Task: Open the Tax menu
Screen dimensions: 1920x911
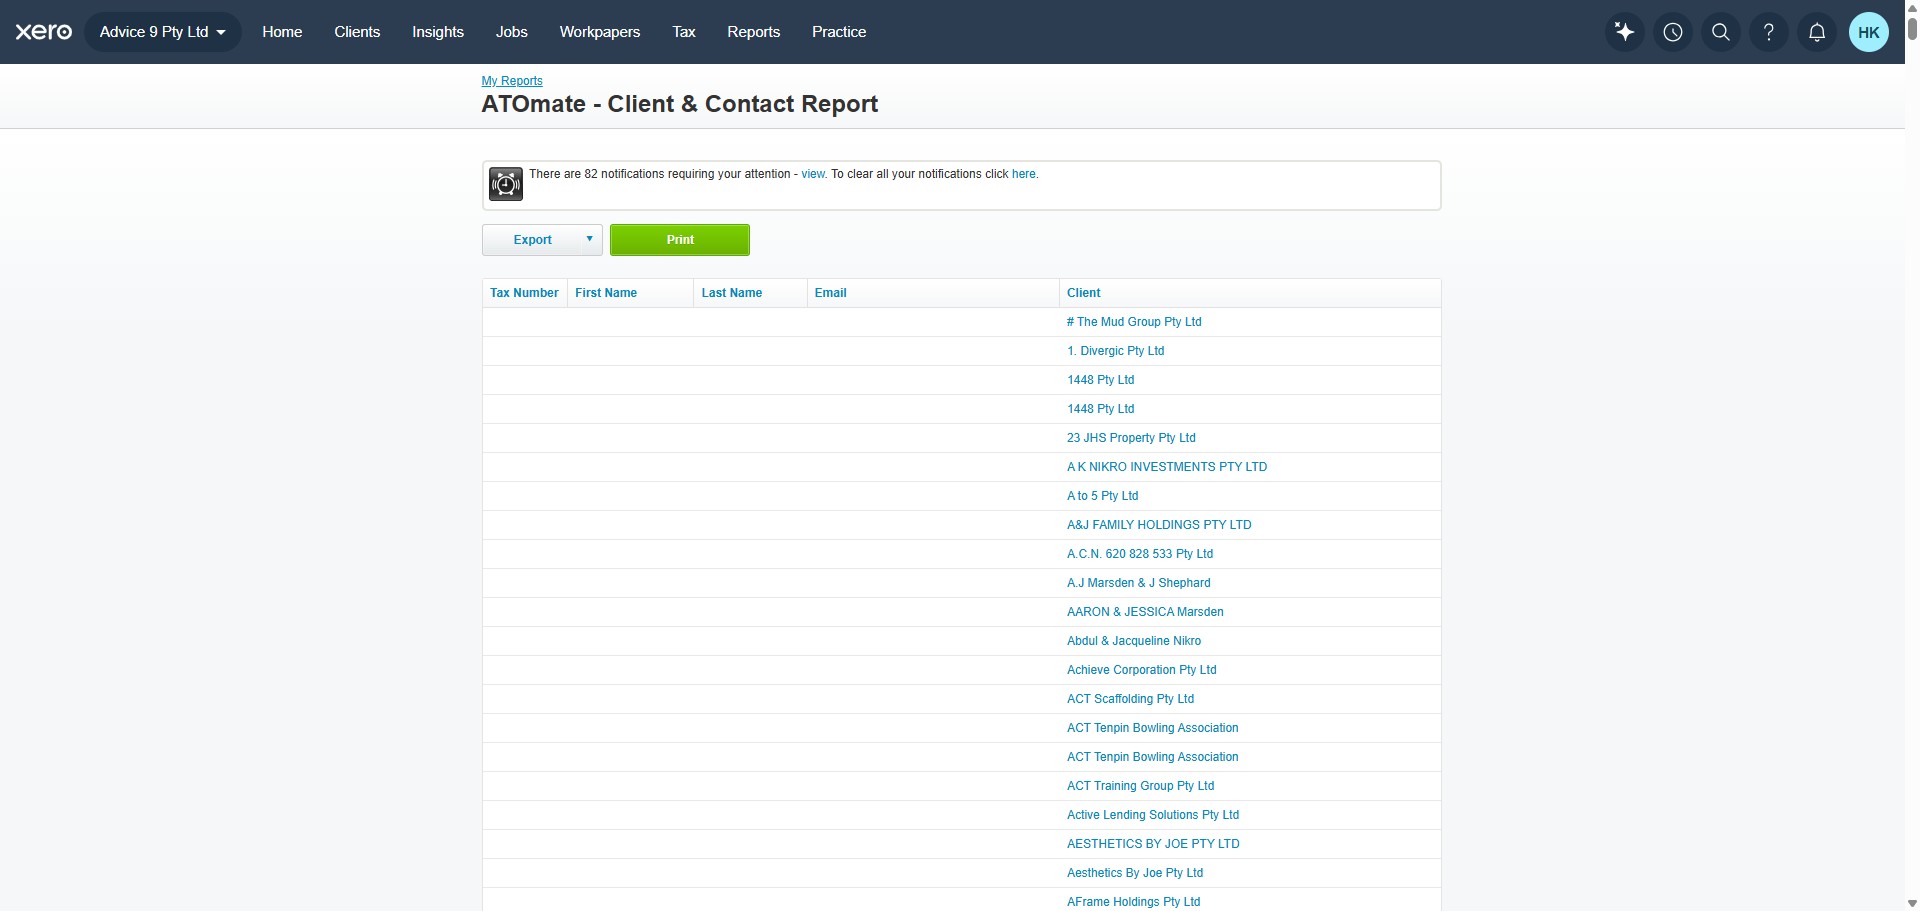Action: coord(684,32)
